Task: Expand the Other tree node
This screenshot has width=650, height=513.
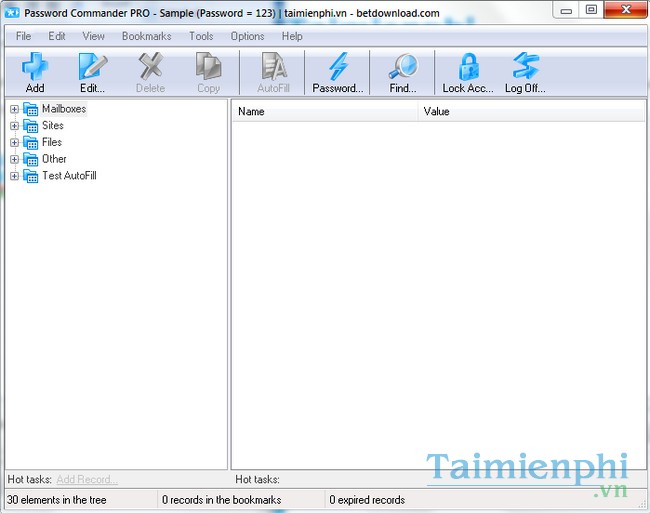Action: pos(15,160)
